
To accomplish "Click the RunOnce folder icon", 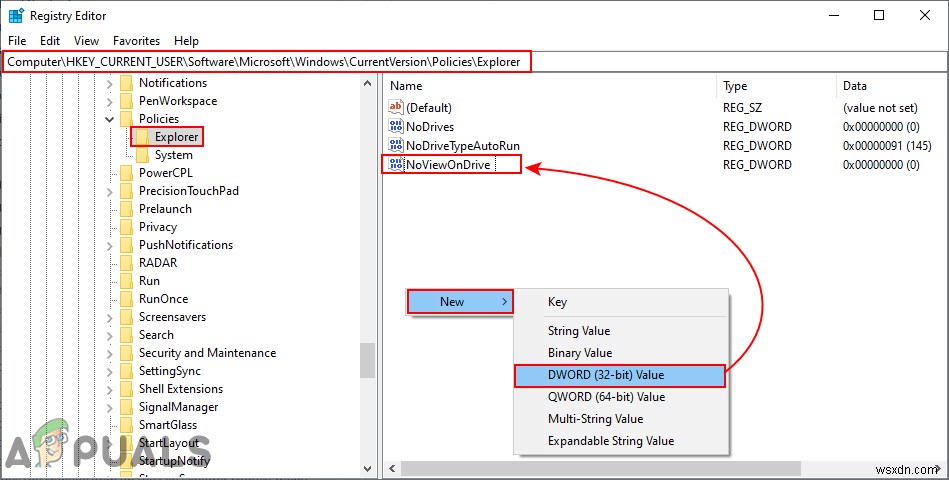I will click(x=126, y=299).
